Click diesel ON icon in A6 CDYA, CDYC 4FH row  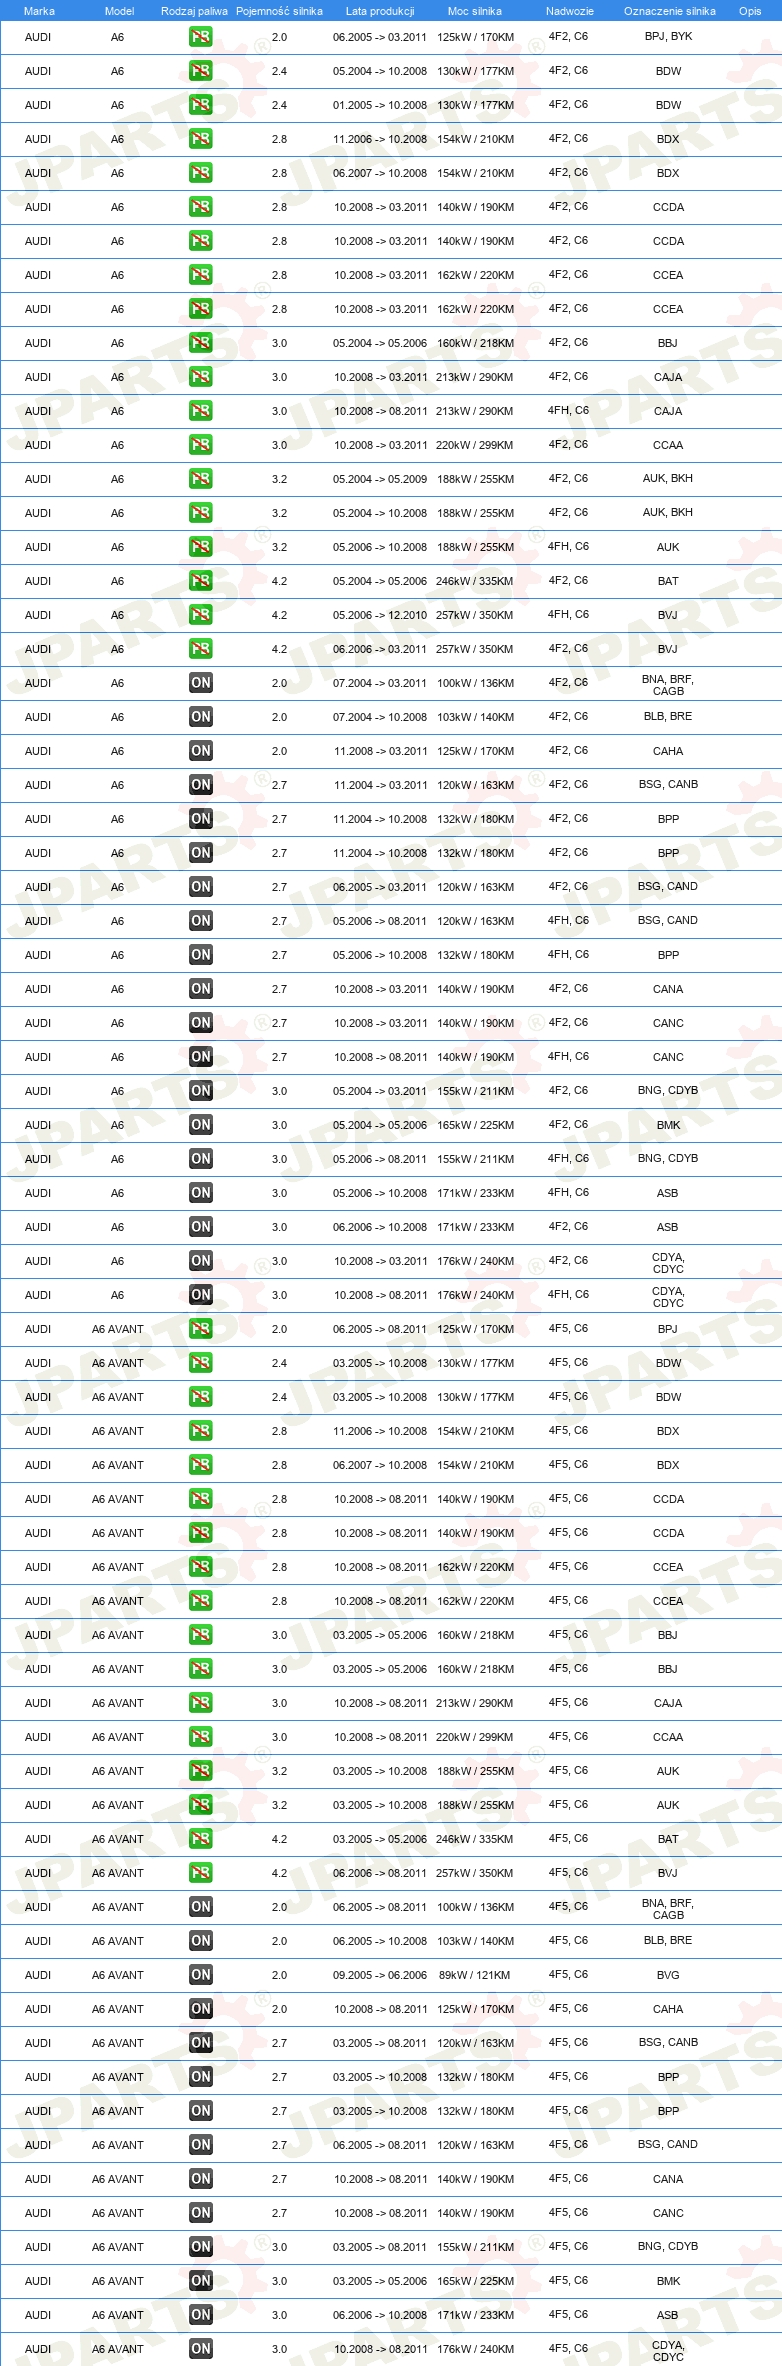pyautogui.click(x=201, y=1295)
